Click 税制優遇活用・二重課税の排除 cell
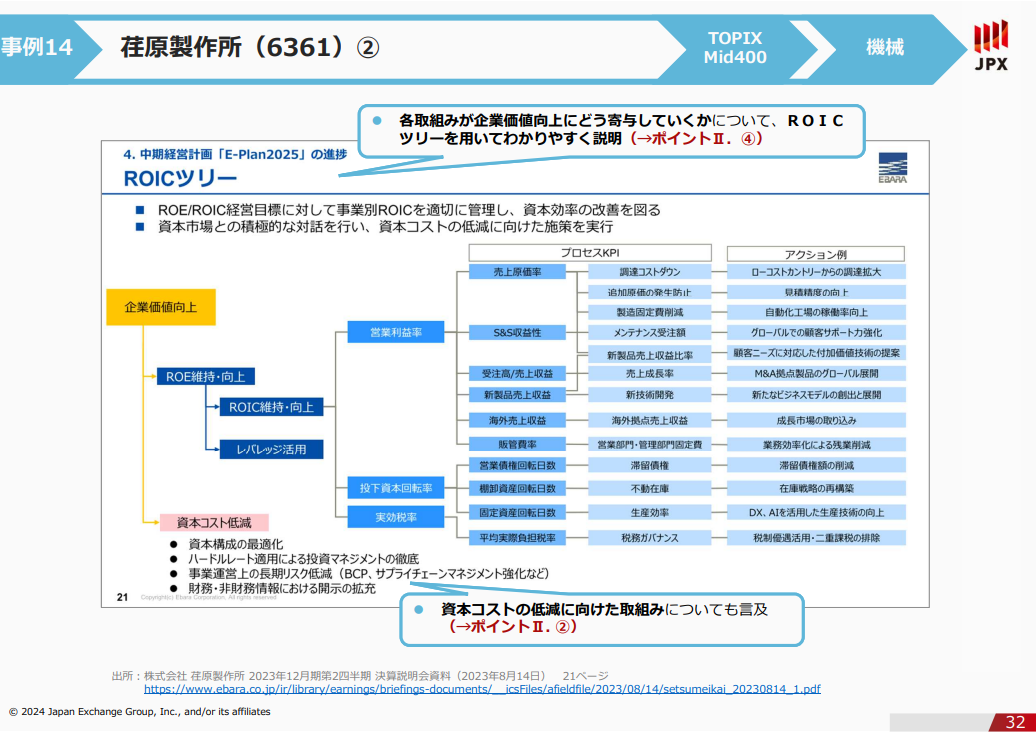This screenshot has width=1036, height=735. pyautogui.click(x=816, y=538)
